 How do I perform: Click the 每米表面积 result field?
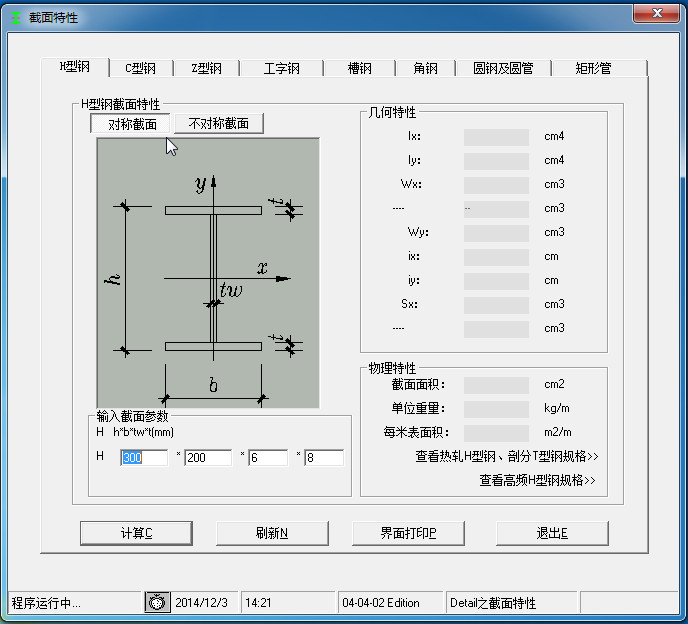point(496,433)
